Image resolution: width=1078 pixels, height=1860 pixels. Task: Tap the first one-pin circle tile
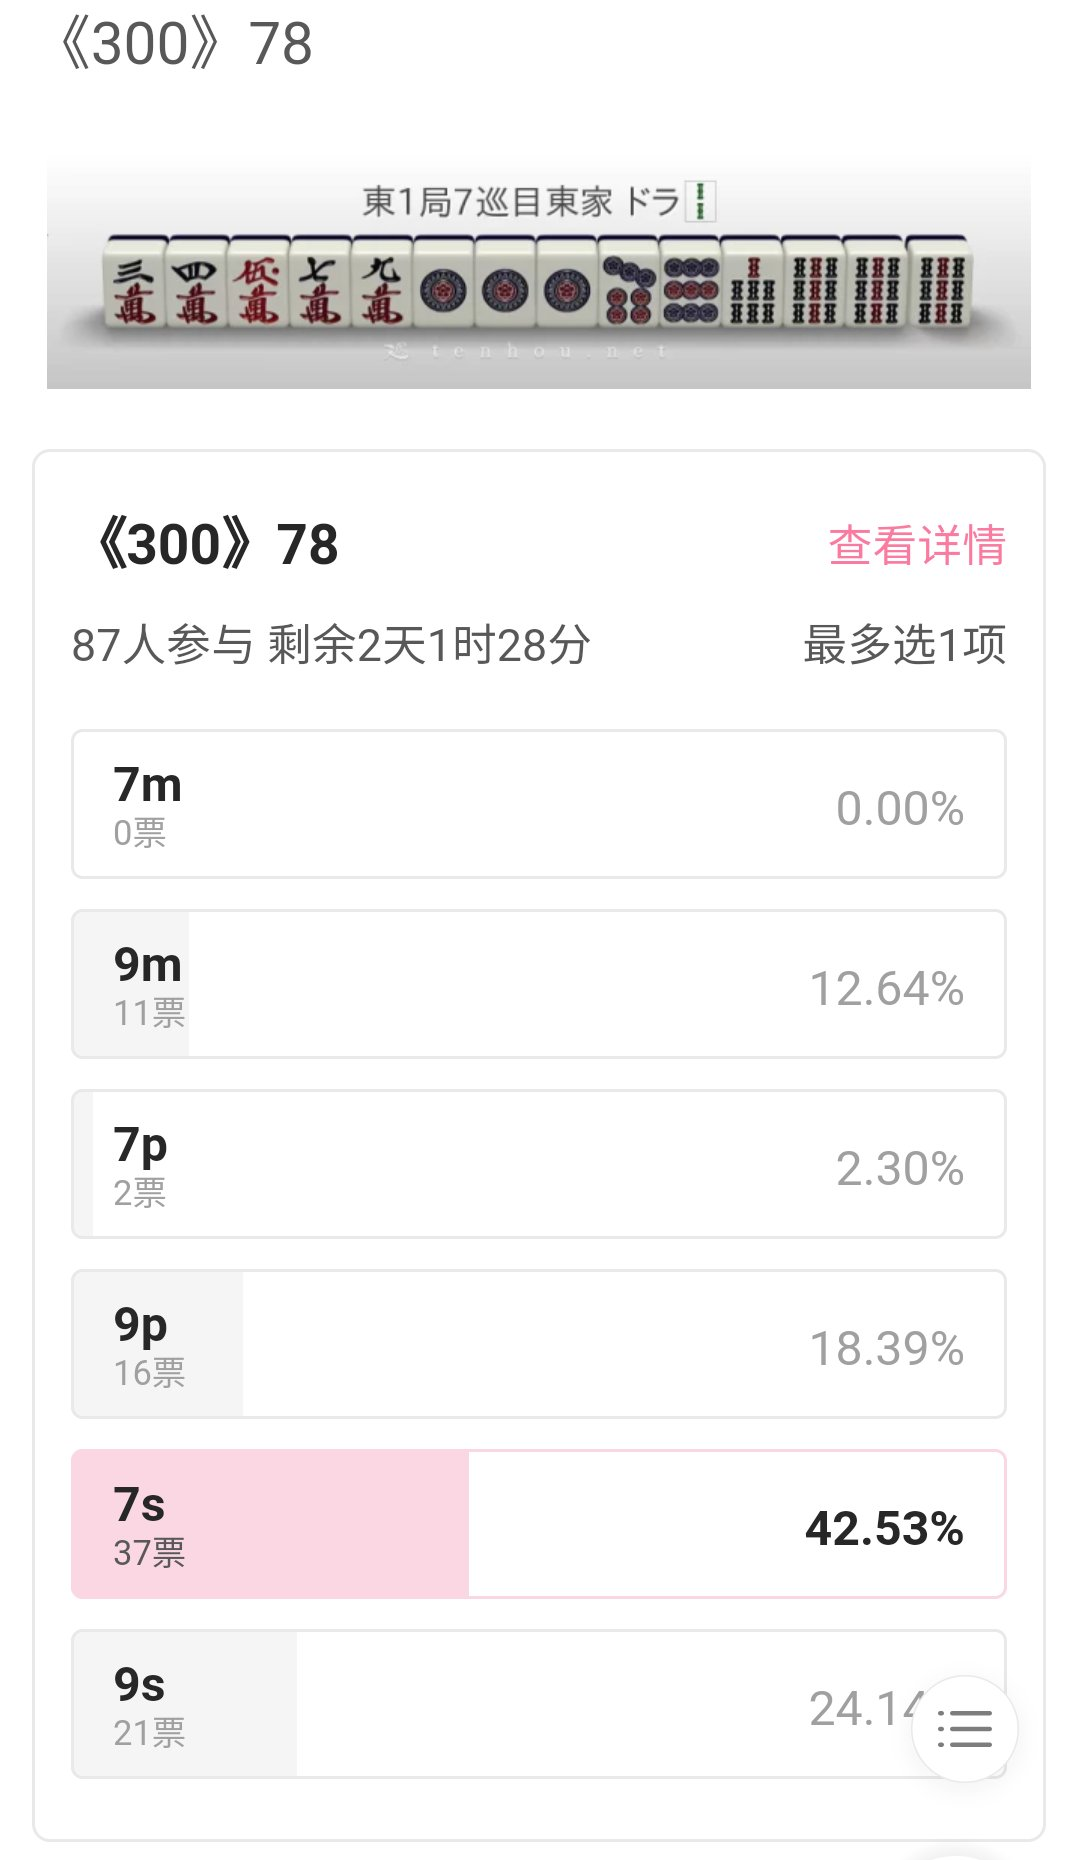[443, 285]
